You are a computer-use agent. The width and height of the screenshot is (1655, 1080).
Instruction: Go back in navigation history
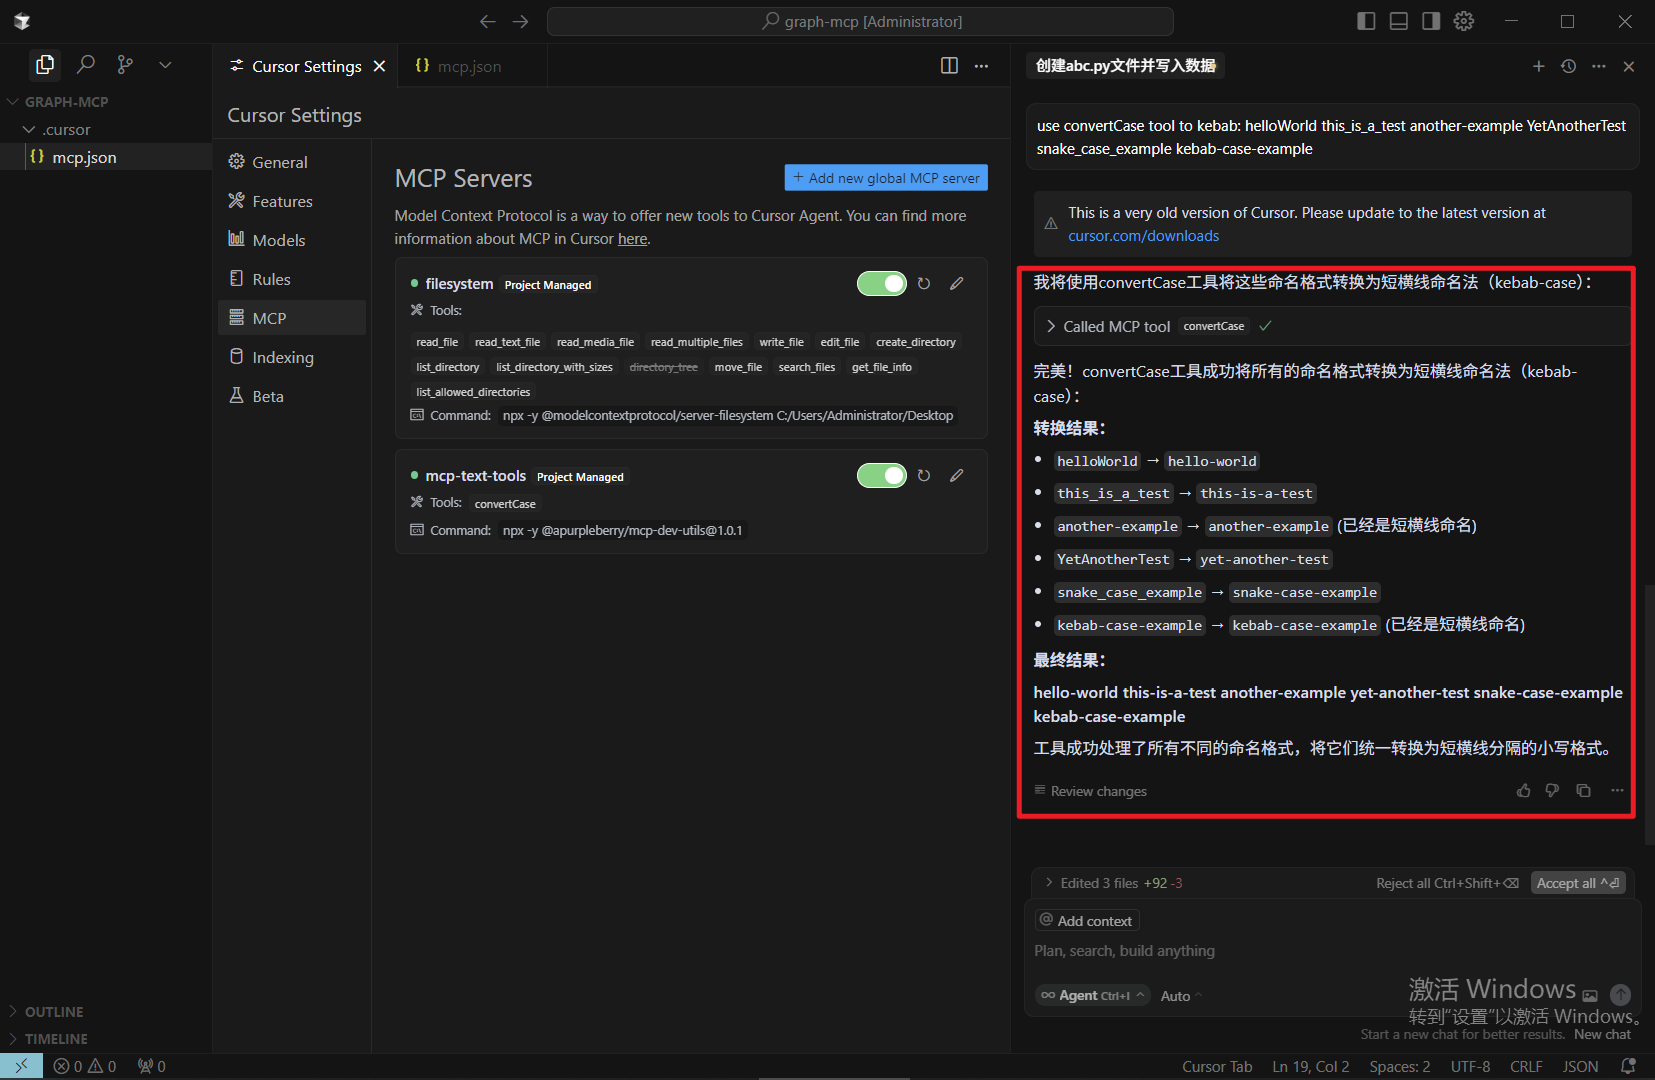(488, 21)
